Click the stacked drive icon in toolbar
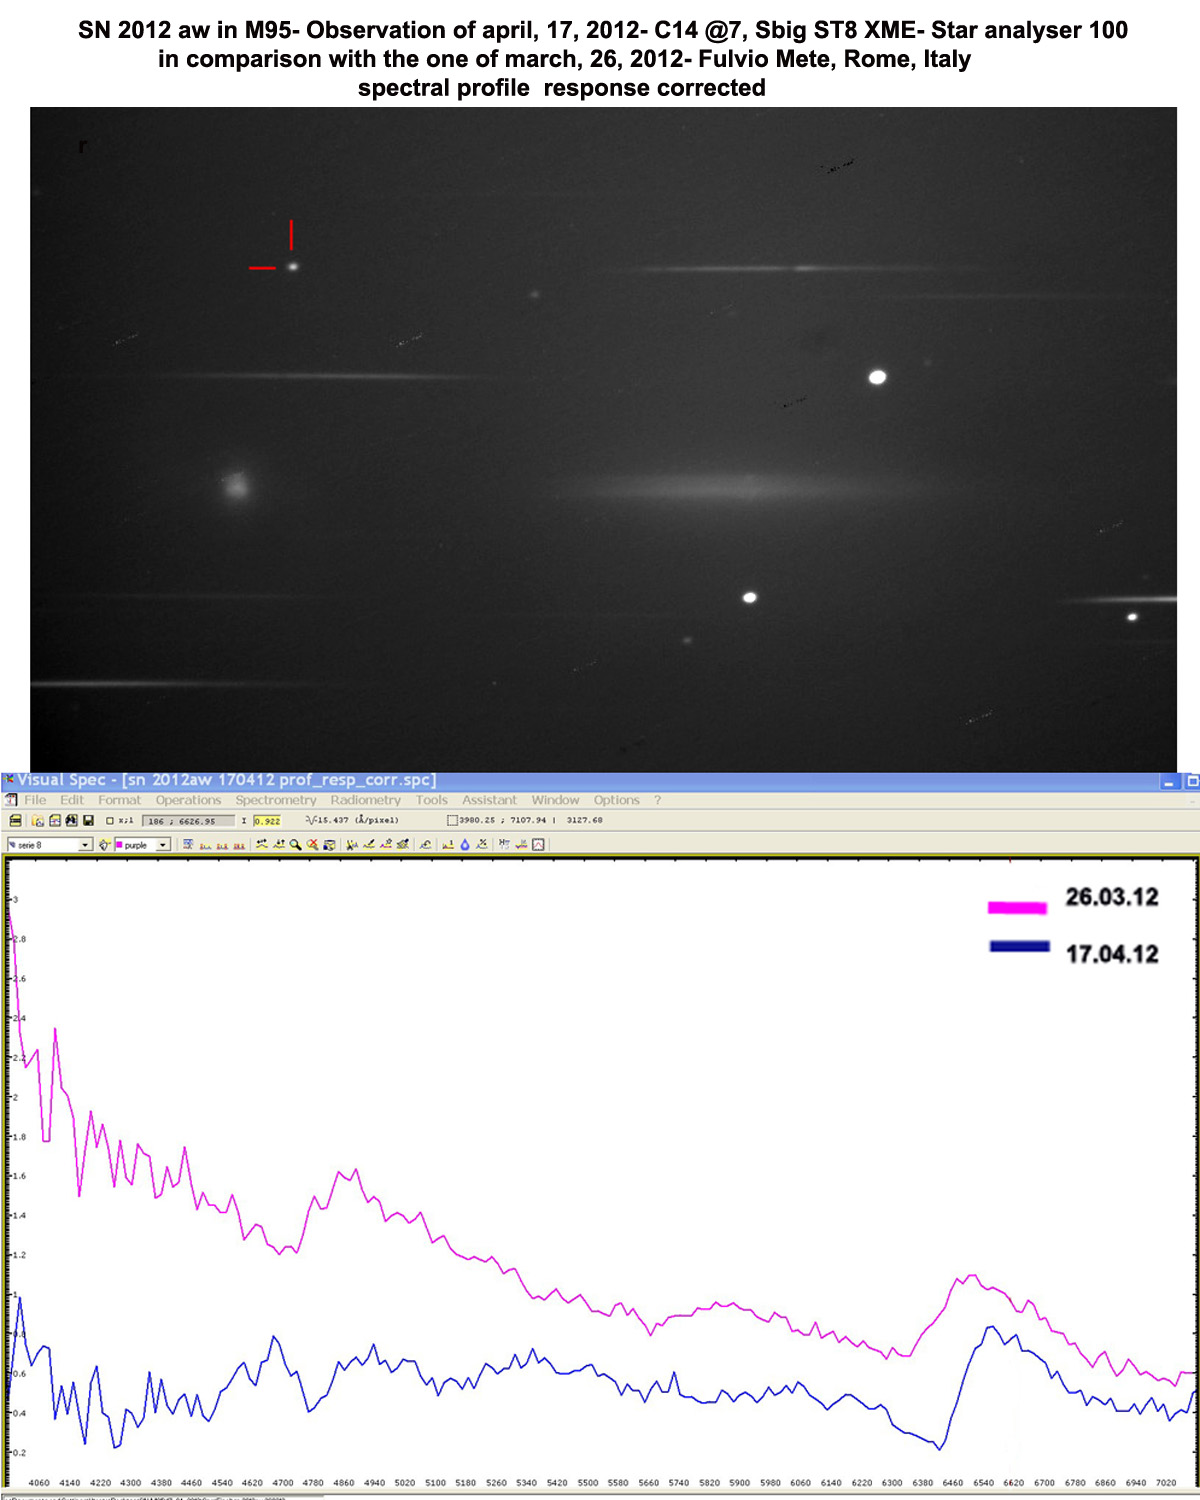This screenshot has width=1200, height=1500. point(15,821)
